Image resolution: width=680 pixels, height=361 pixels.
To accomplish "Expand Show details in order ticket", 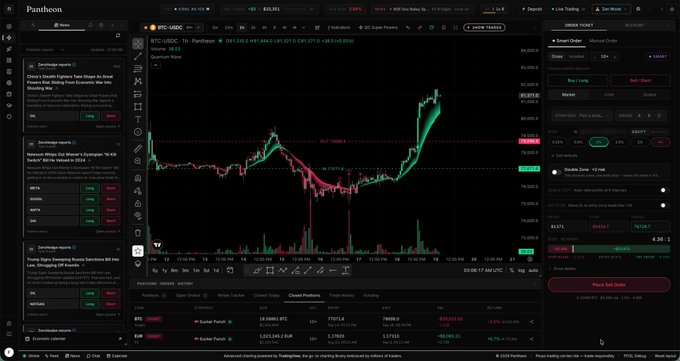I will tap(562, 269).
